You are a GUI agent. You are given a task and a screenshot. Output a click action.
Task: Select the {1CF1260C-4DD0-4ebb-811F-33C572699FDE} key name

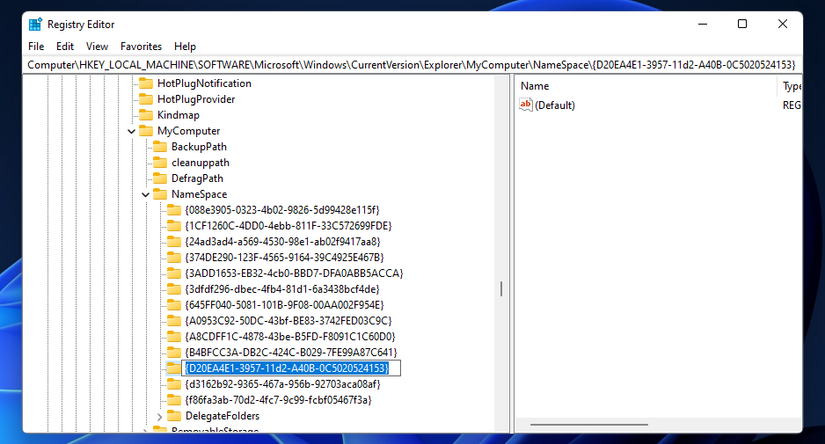point(288,226)
